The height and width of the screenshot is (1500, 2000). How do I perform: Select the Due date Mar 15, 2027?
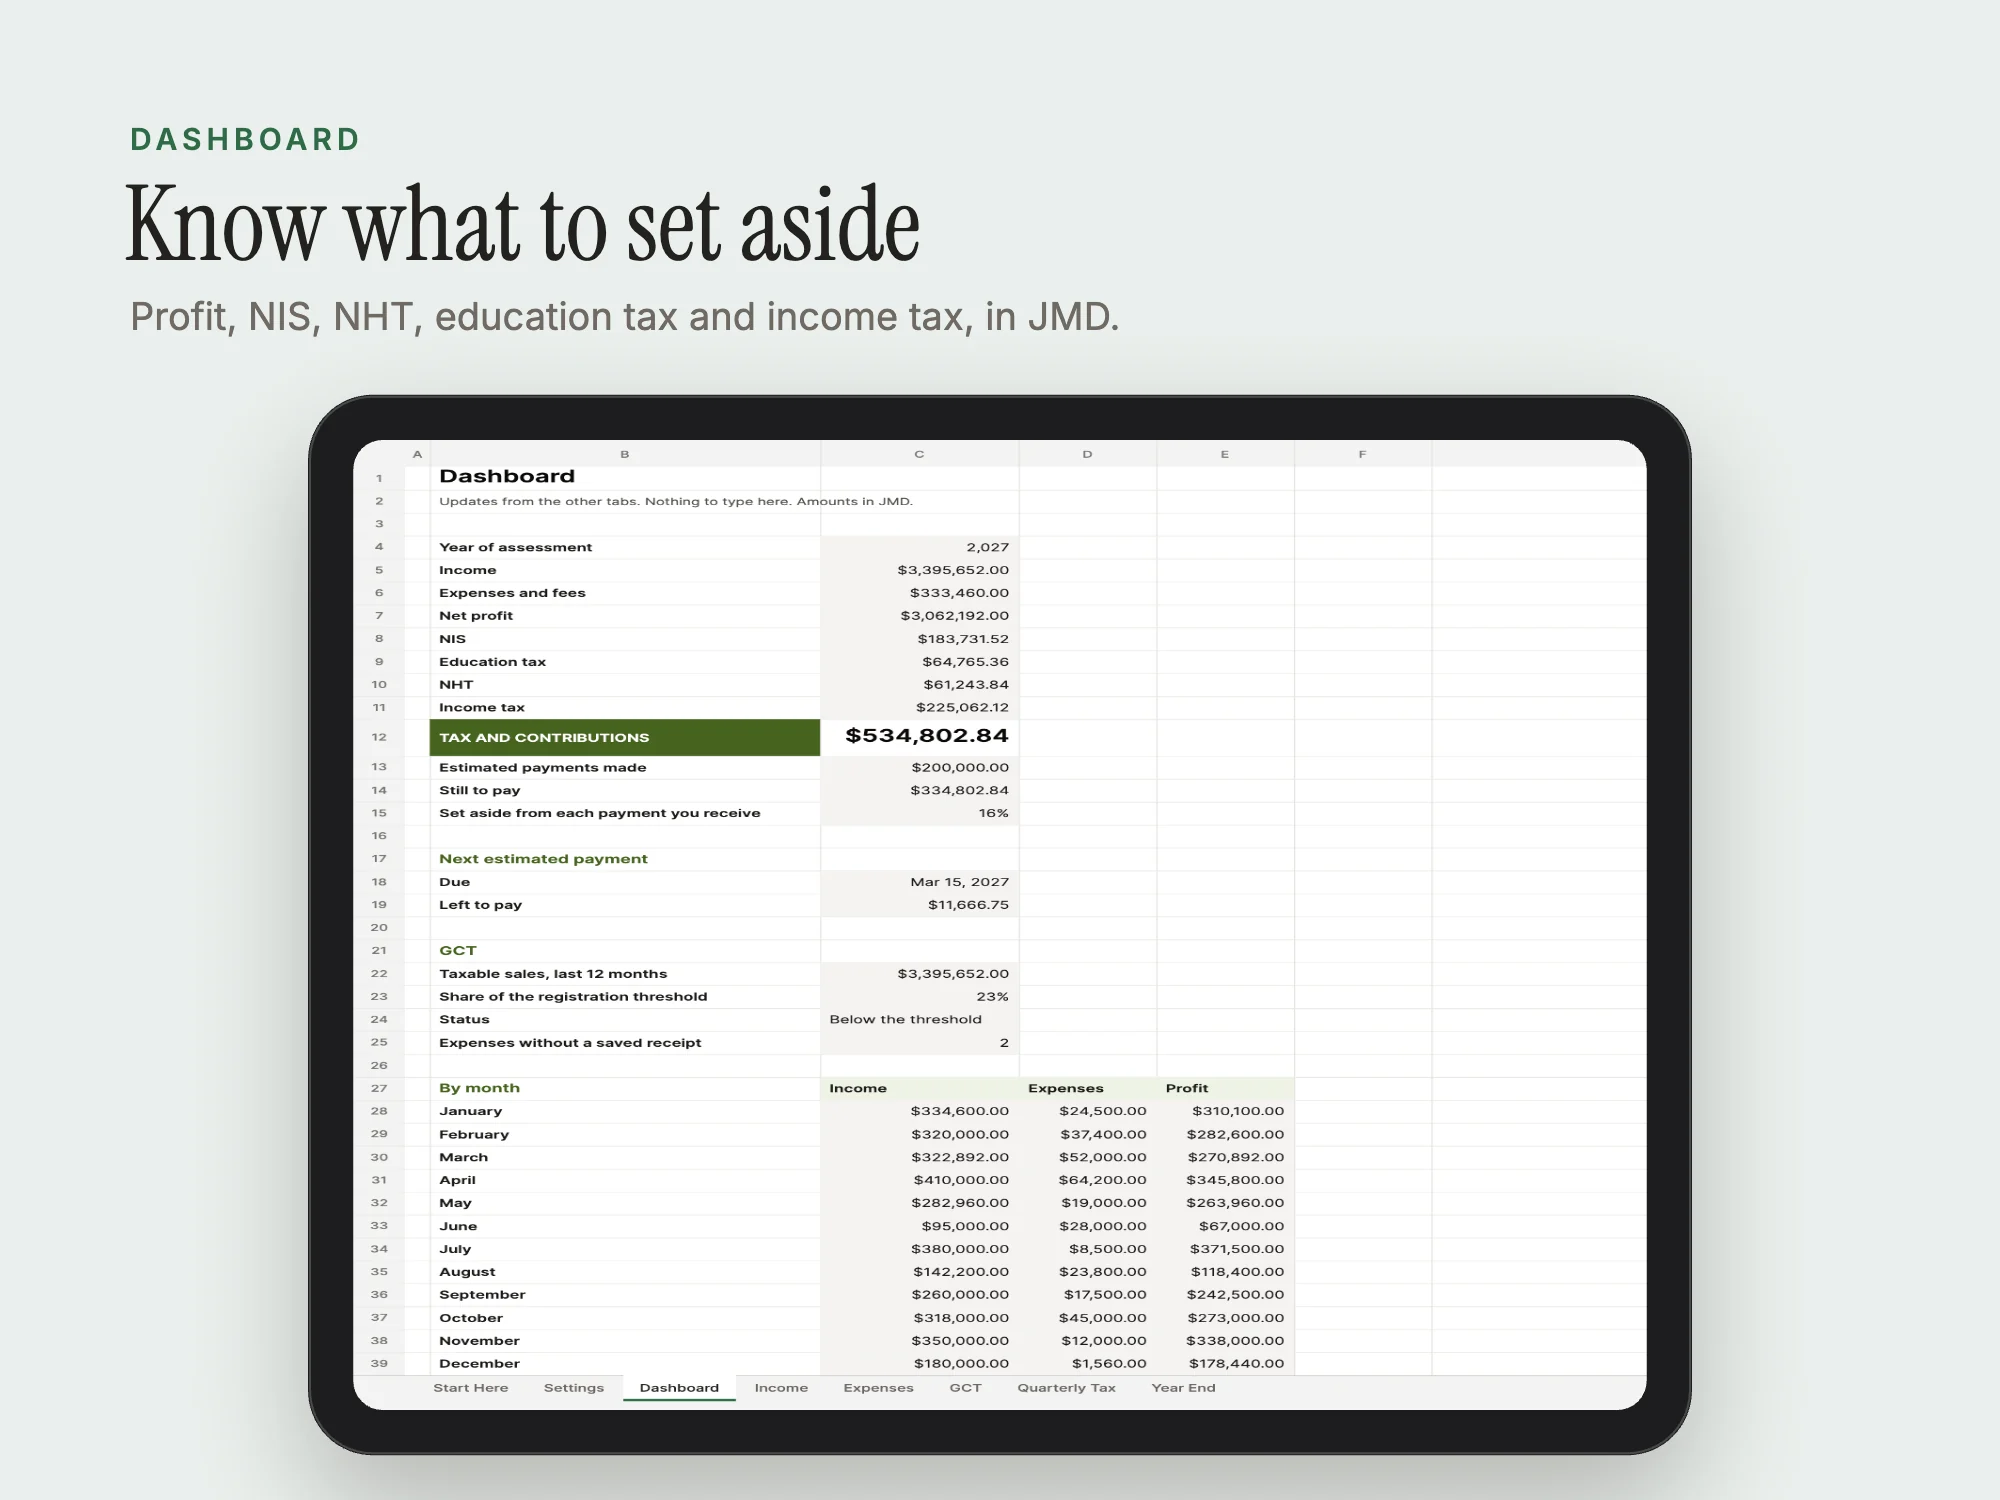pos(920,882)
